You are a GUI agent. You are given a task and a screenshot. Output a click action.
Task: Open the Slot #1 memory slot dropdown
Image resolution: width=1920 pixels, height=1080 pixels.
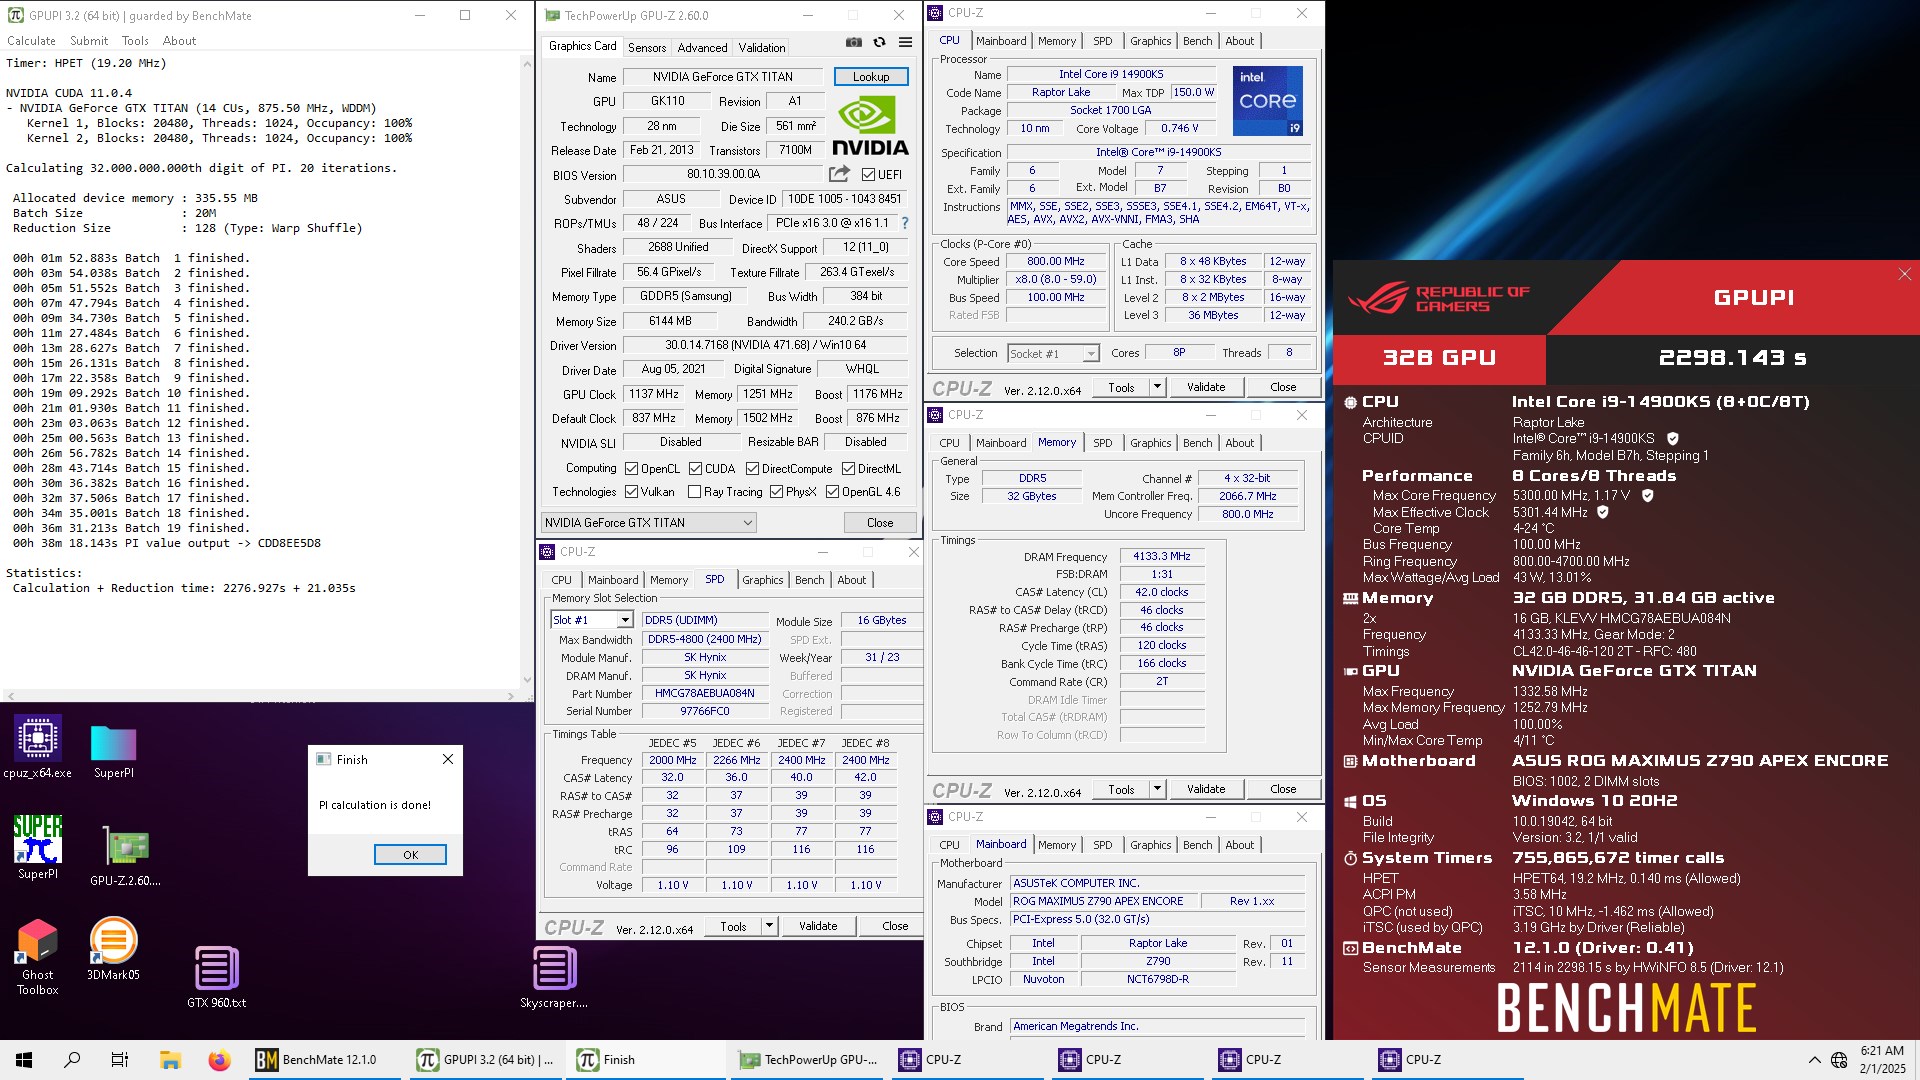(592, 620)
